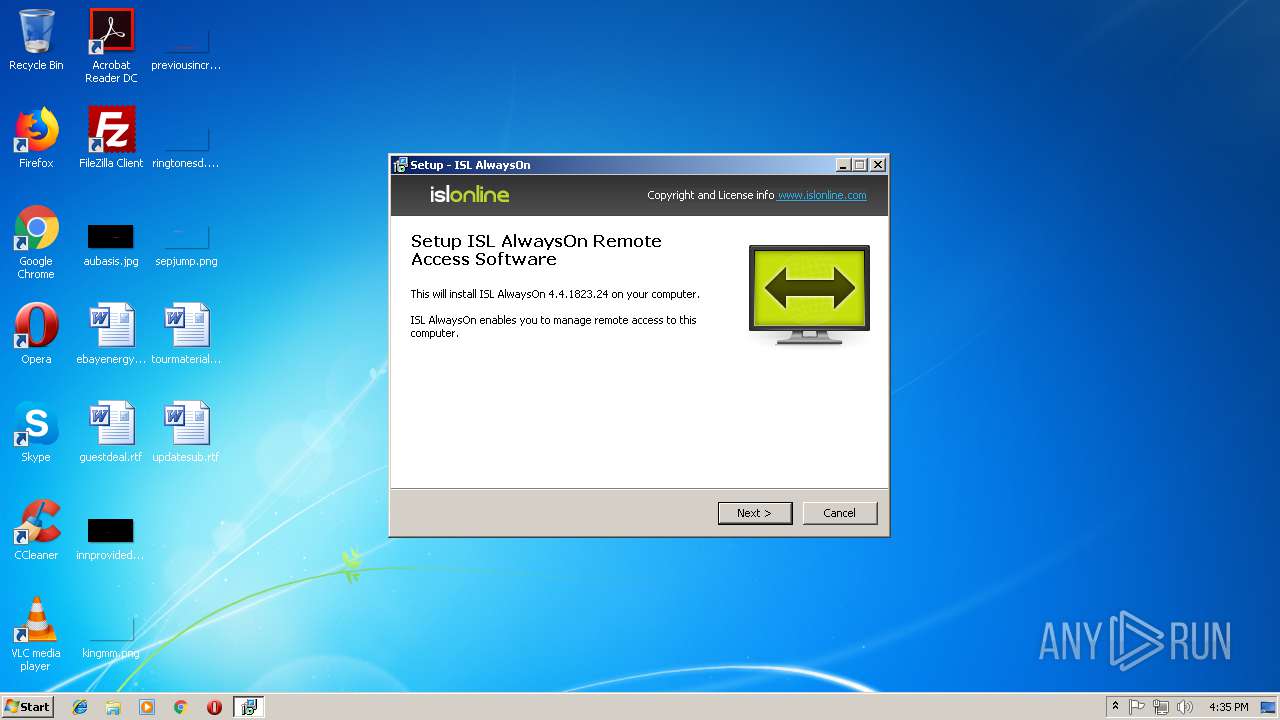Cancel the ISL AlwaysOn setup
Viewport: 1280px width, 720px height.
pos(840,513)
